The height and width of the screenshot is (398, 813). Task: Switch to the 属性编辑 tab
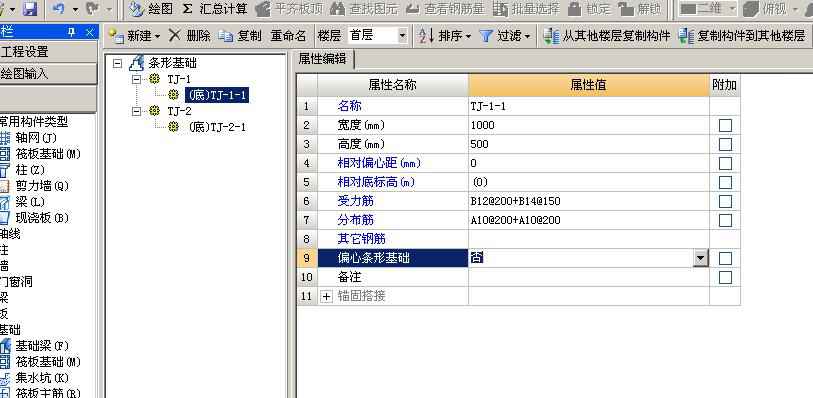click(323, 59)
